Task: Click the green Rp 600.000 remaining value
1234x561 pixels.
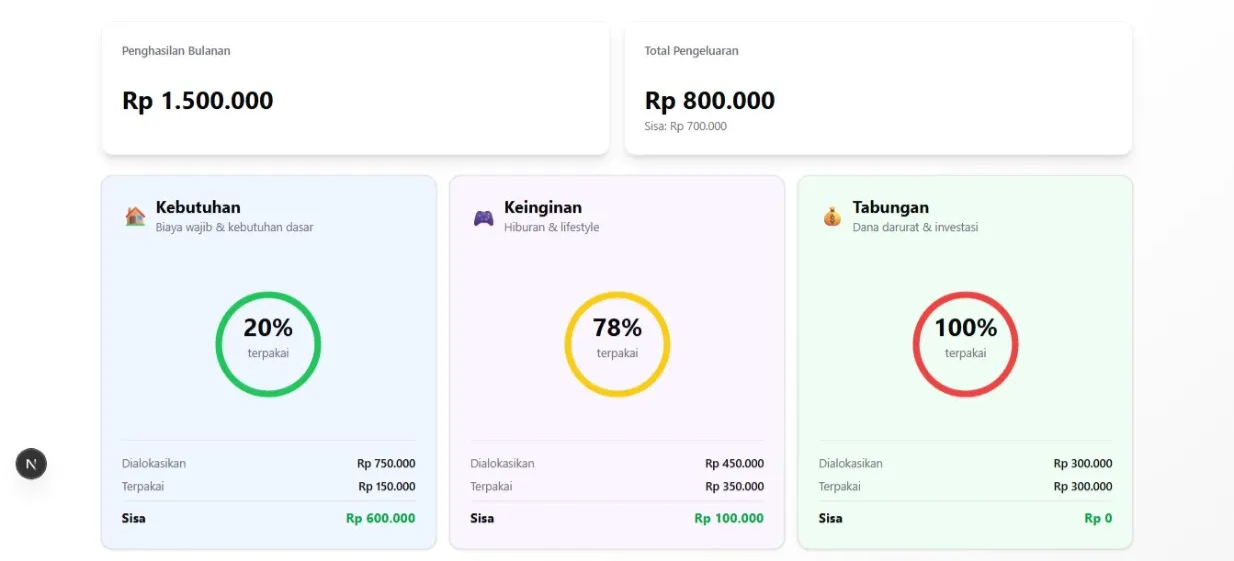Action: [380, 518]
